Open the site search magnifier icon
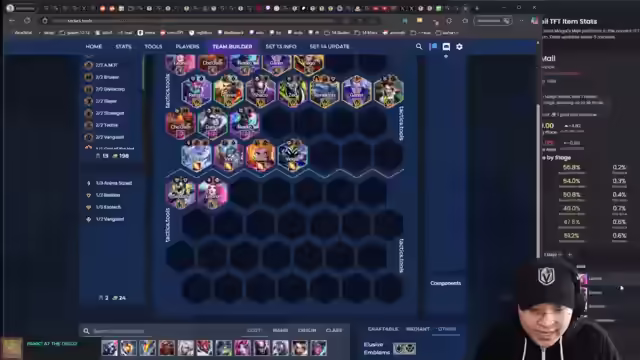Screen dimensions: 640x360 tap(419, 47)
